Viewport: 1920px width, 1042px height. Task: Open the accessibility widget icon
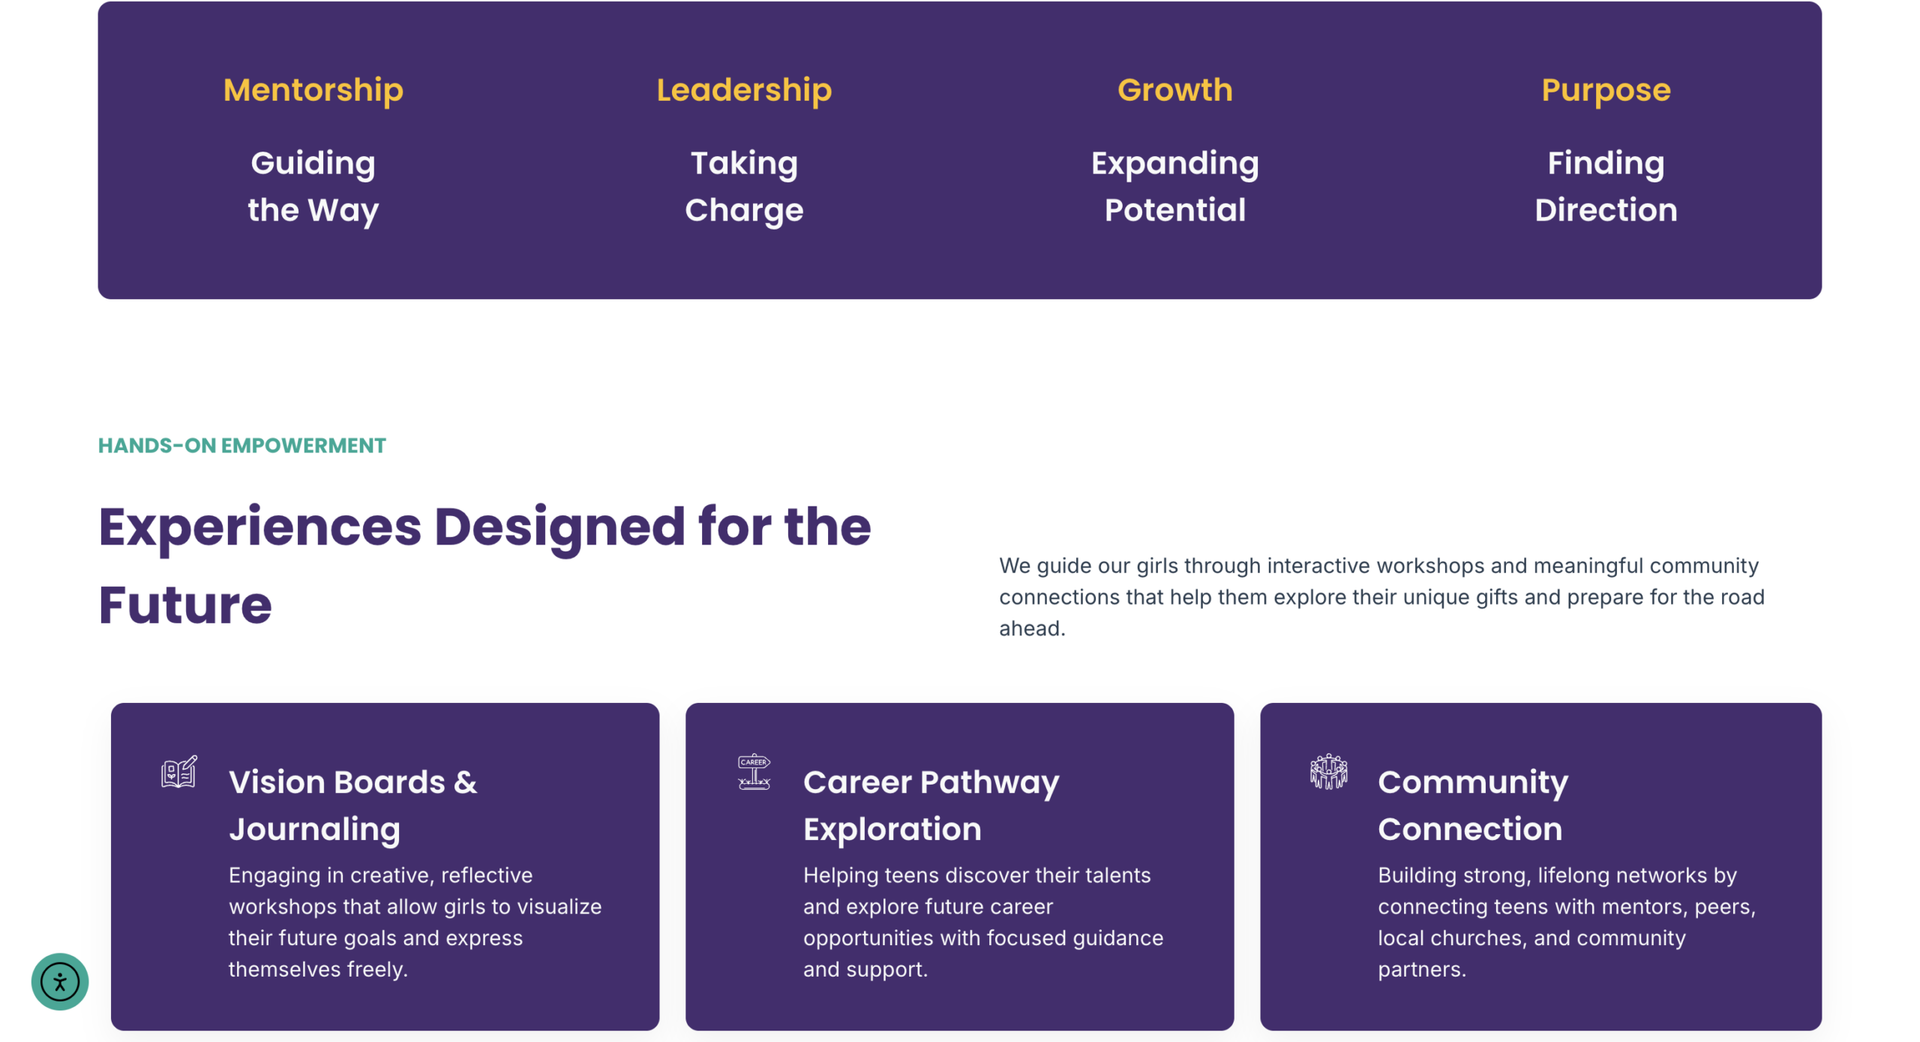point(60,981)
